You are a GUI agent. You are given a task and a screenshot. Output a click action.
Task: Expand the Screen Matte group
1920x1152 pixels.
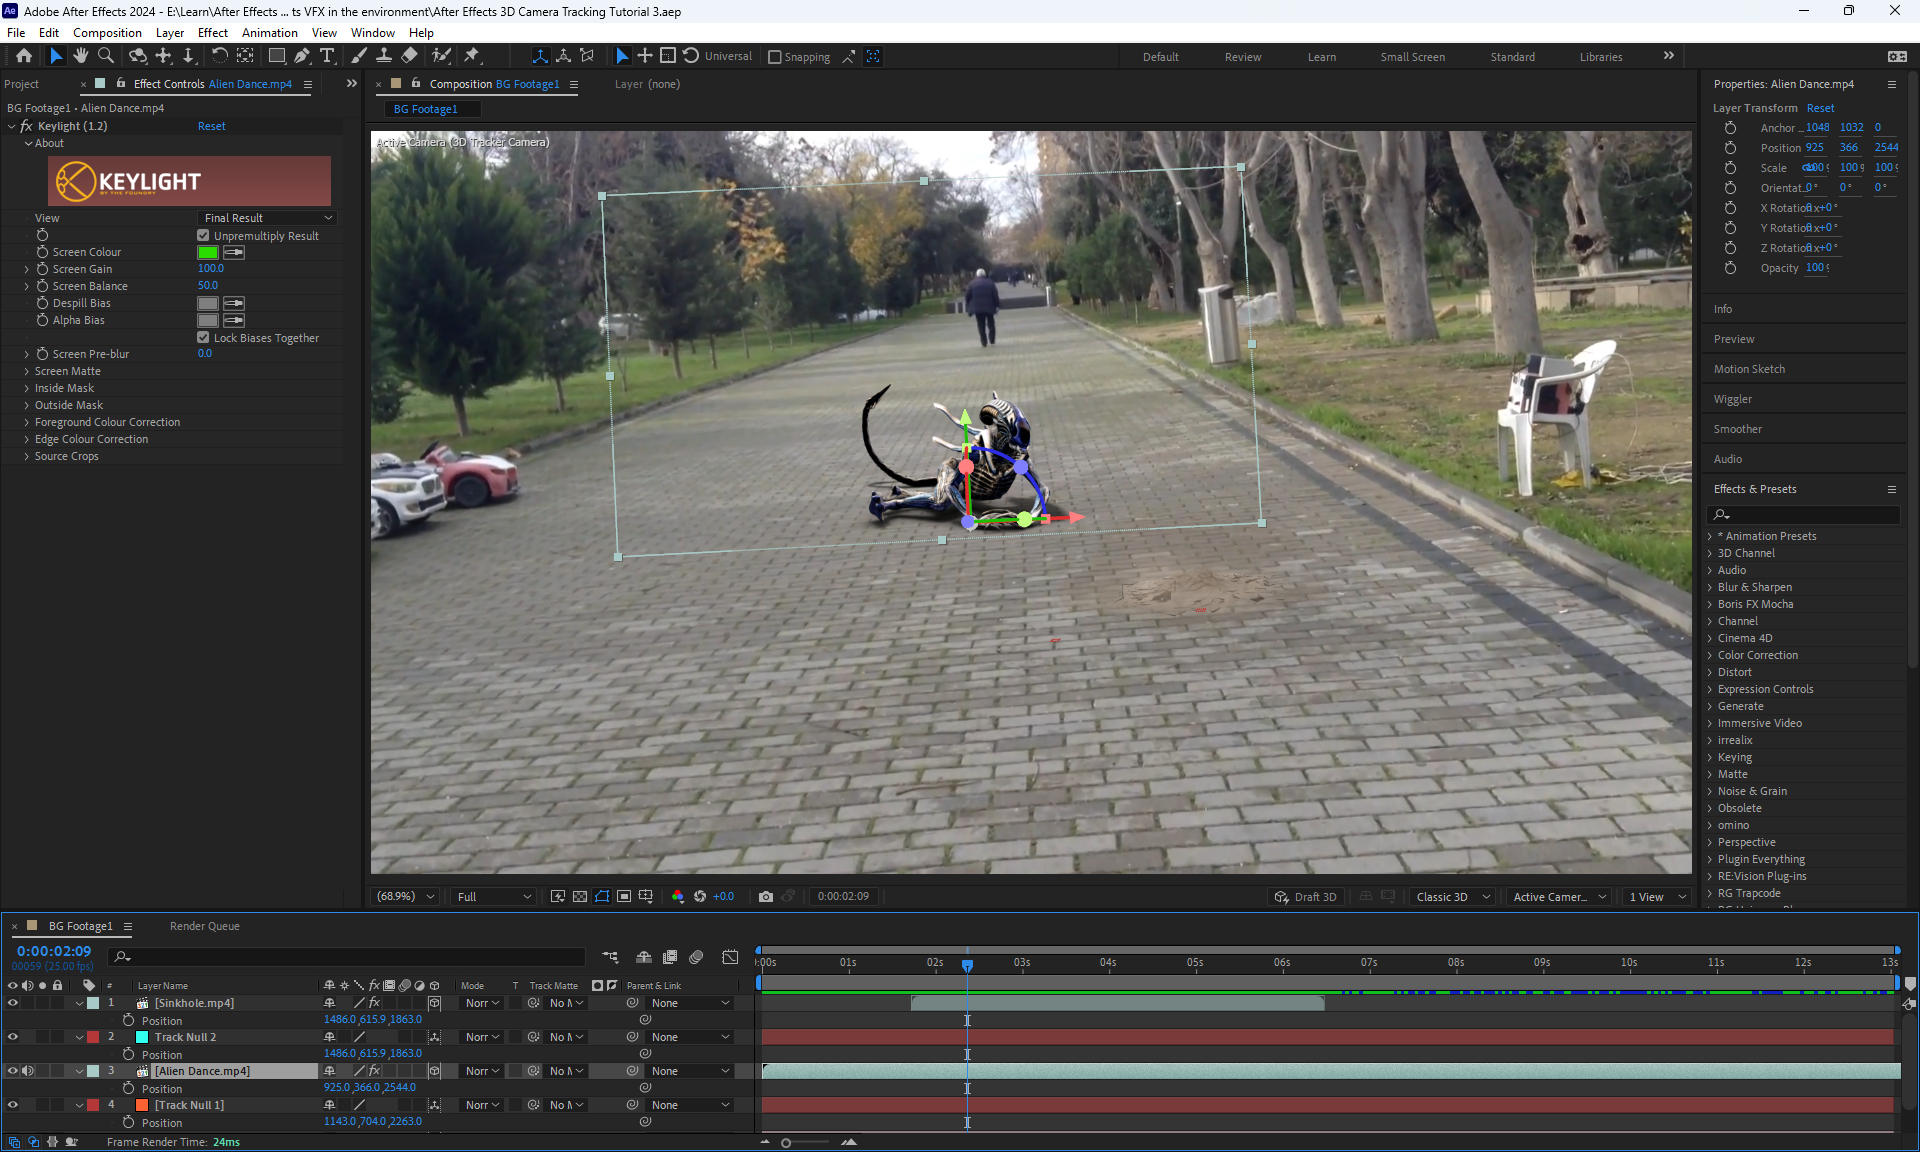point(27,371)
